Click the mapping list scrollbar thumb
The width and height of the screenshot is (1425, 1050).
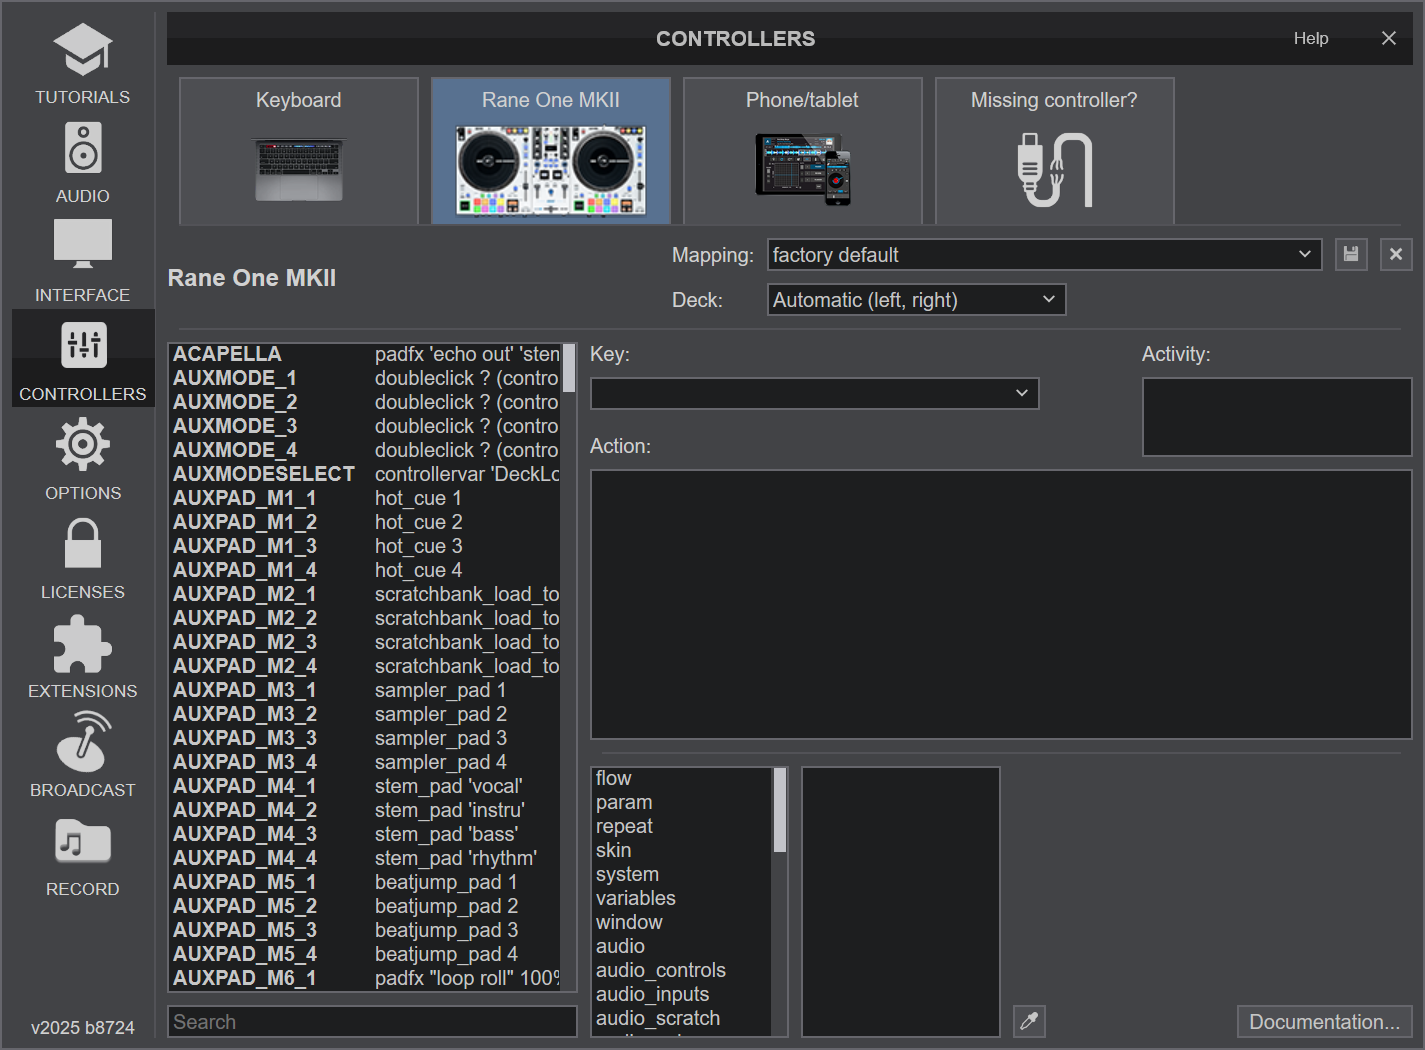pos(569,367)
